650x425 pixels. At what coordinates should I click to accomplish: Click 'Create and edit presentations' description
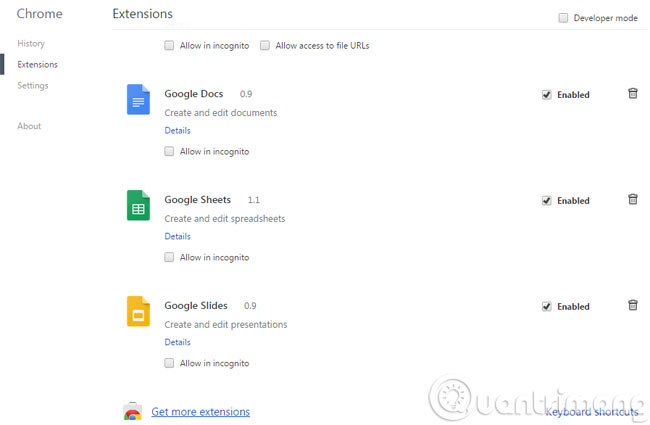tap(226, 325)
